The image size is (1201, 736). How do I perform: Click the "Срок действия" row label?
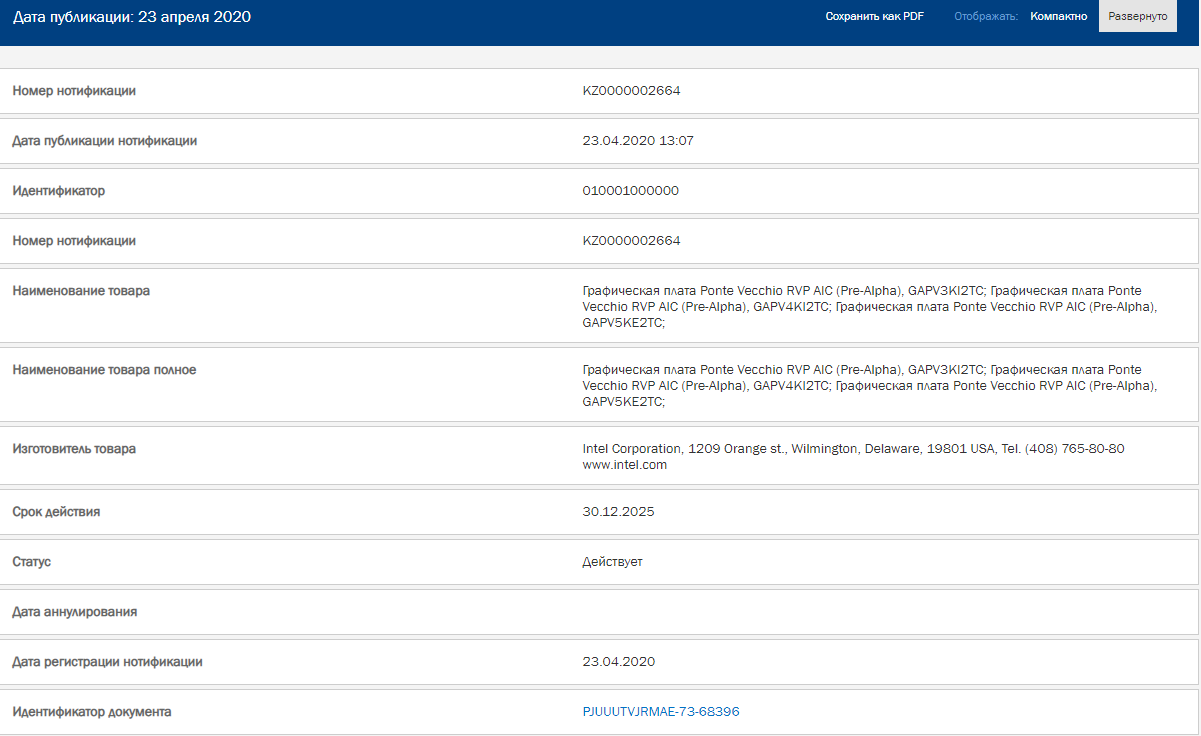point(56,512)
